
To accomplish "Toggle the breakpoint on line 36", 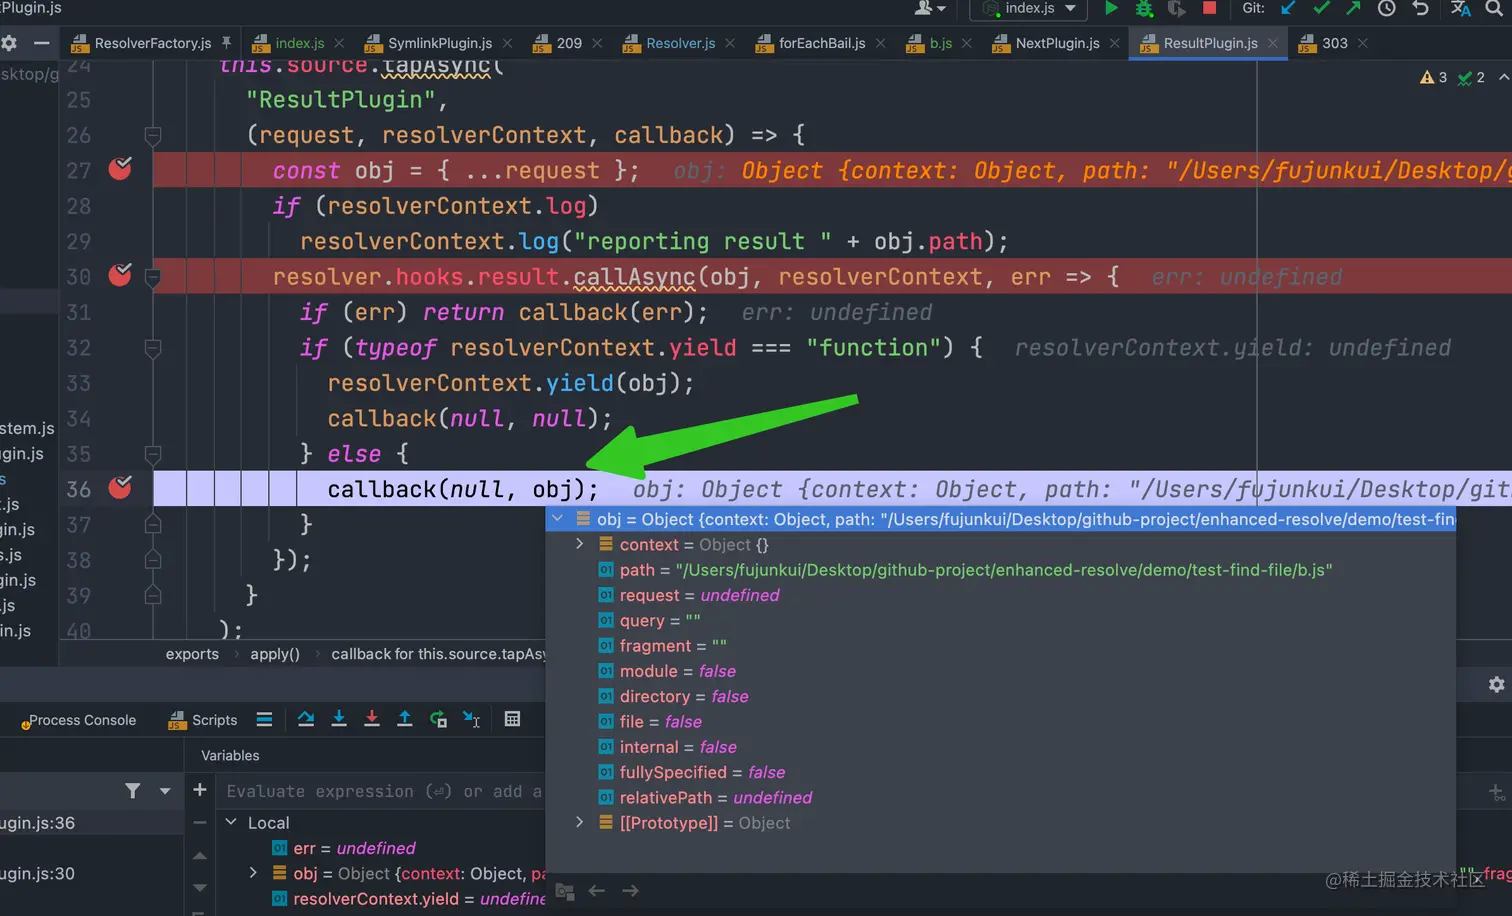I will click(120, 488).
